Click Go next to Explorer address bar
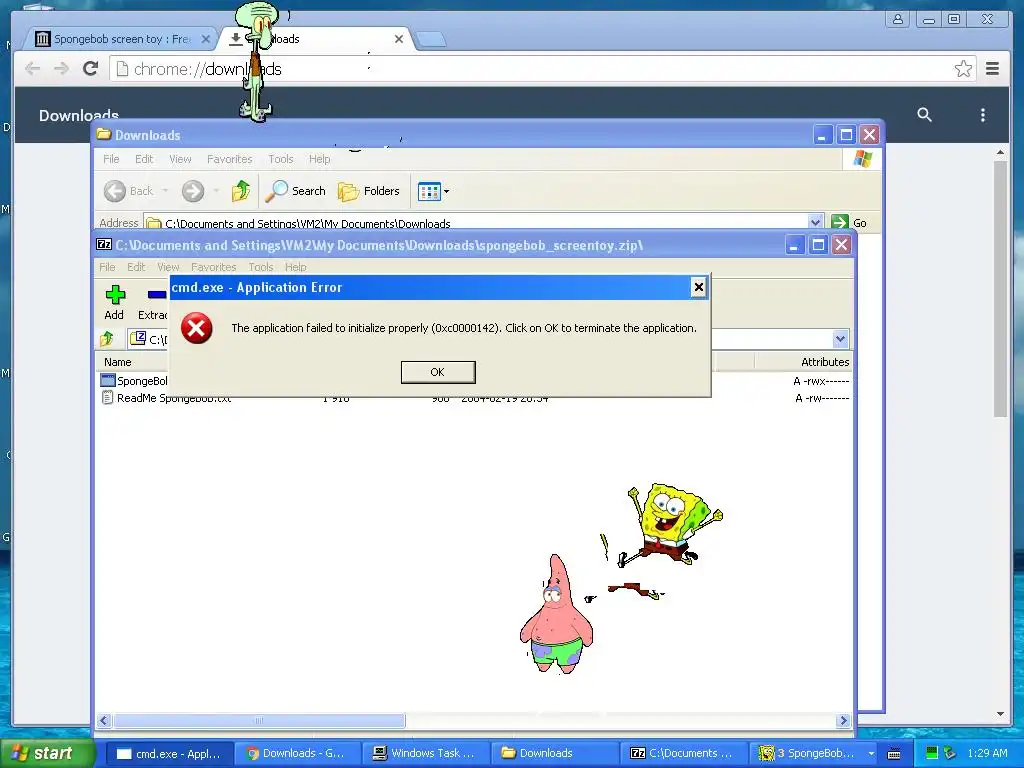This screenshot has width=1024, height=768. 850,223
